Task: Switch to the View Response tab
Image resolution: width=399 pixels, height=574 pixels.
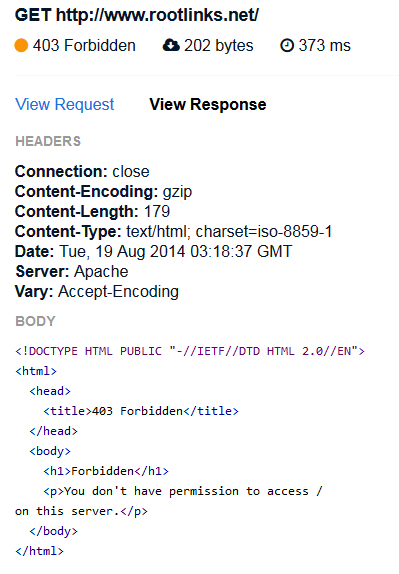Action: coord(208,104)
